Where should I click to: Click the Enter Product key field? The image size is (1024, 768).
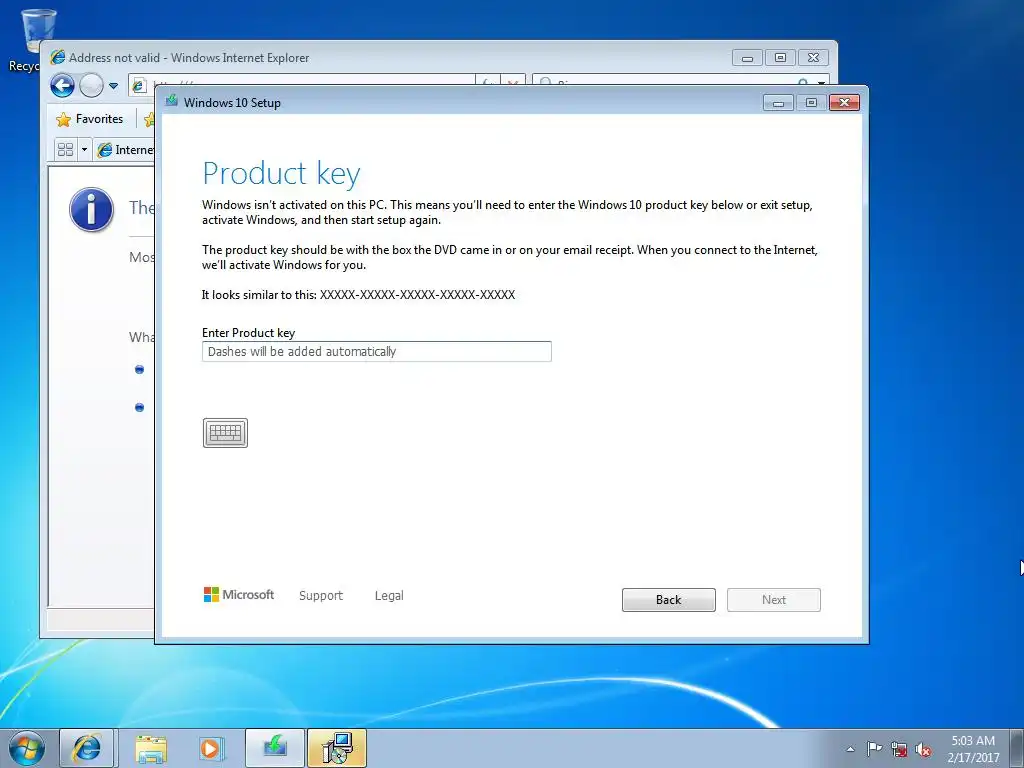coord(377,351)
